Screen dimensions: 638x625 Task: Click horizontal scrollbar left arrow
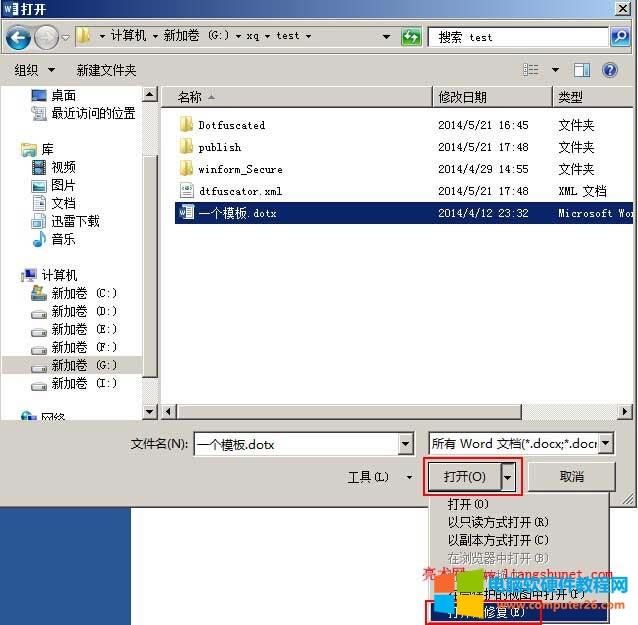pos(169,412)
